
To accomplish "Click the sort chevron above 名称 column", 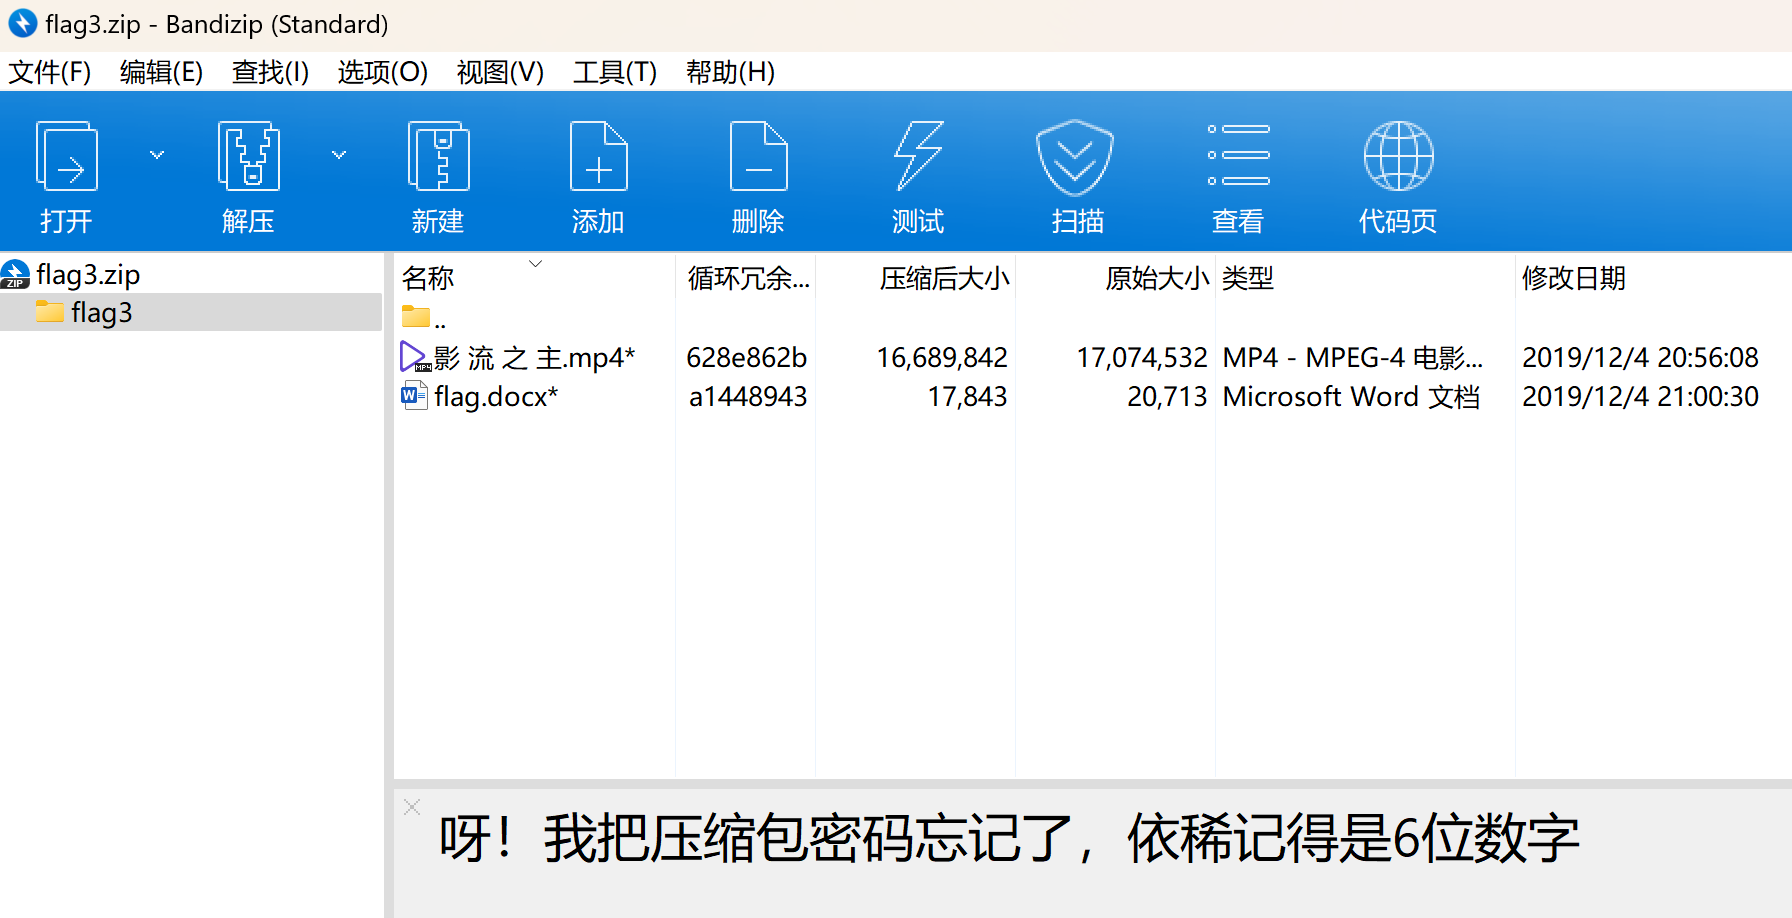I will [x=535, y=264].
